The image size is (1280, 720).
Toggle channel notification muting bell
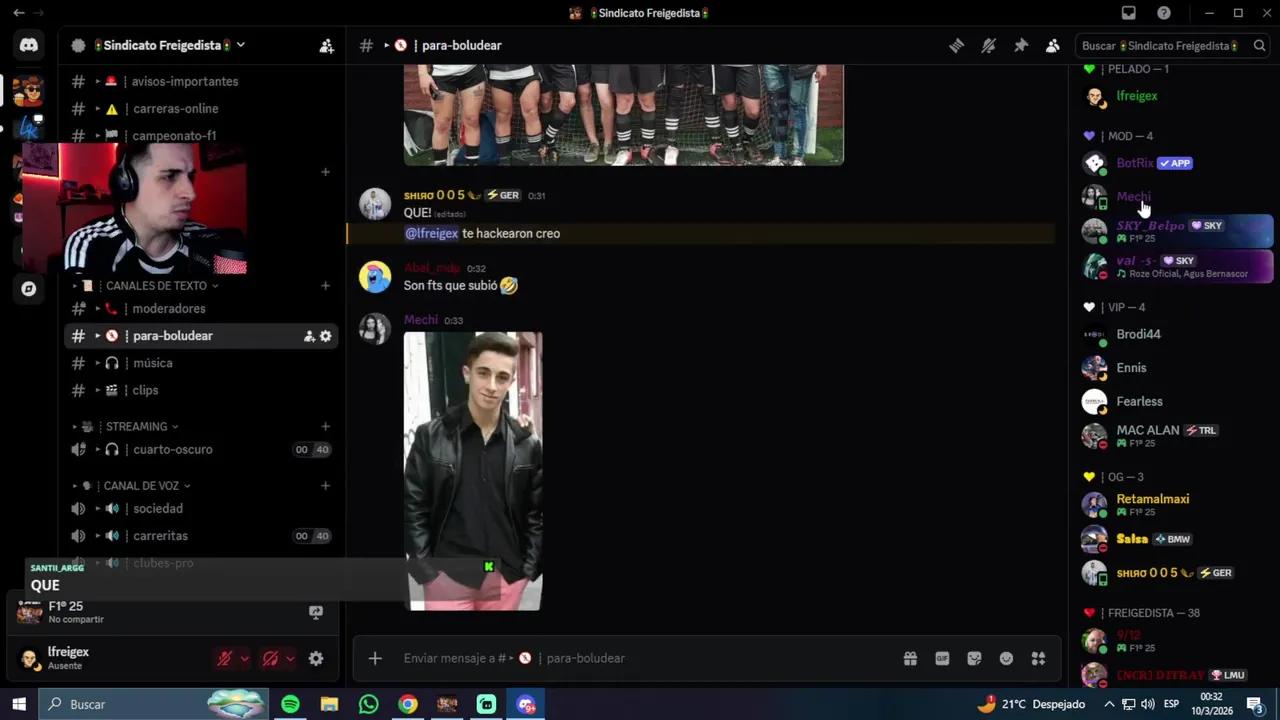(988, 45)
